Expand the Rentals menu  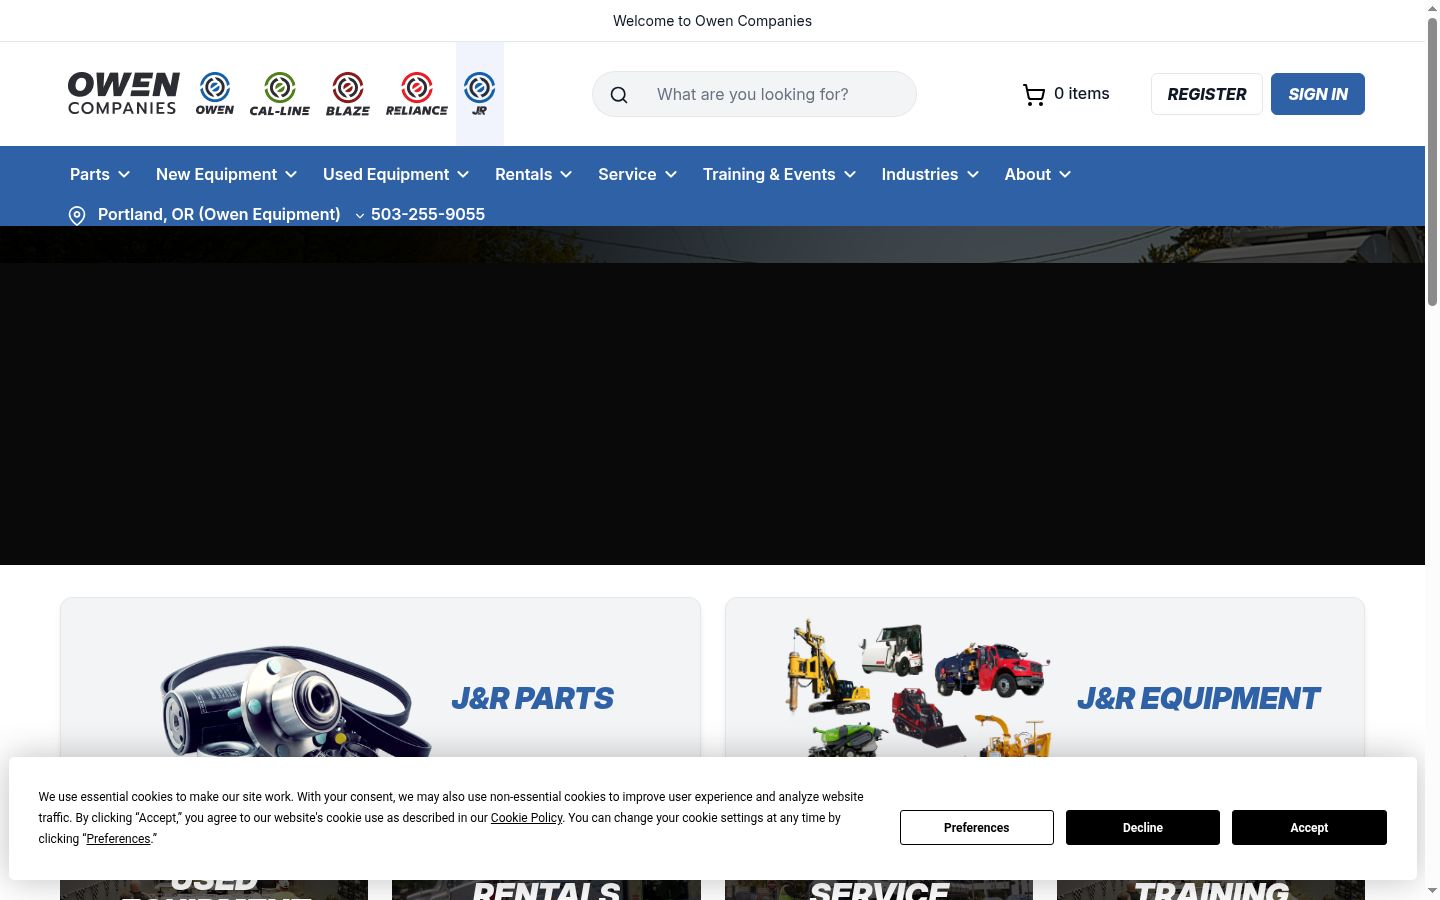click(534, 174)
